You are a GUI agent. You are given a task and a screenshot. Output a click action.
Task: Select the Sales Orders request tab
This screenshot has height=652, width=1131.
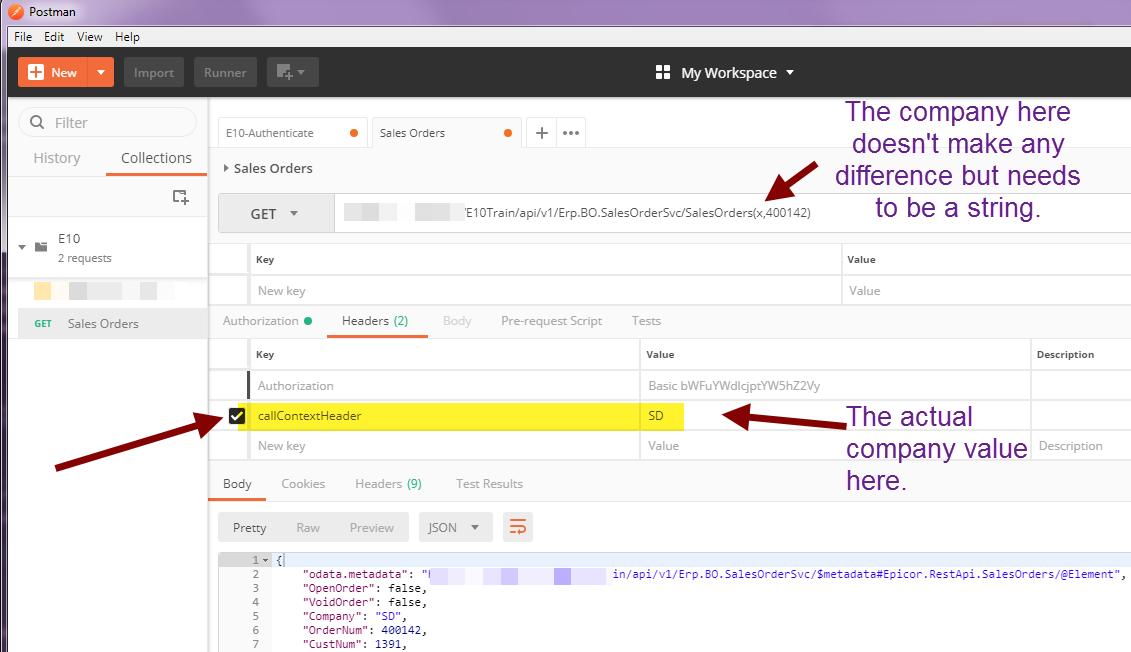(447, 133)
